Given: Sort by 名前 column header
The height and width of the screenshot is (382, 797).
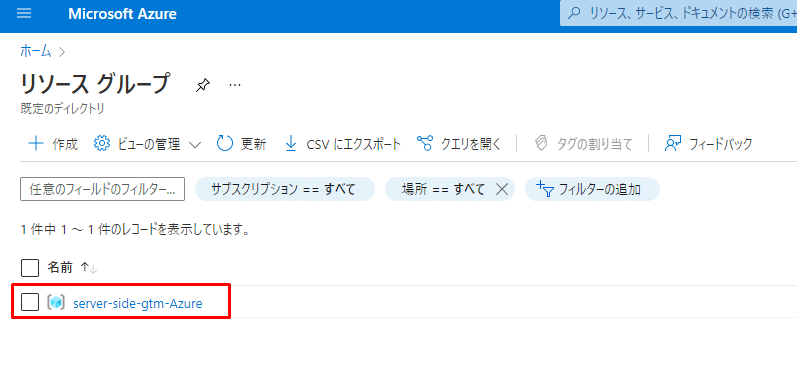Looking at the screenshot, I should tap(60, 268).
